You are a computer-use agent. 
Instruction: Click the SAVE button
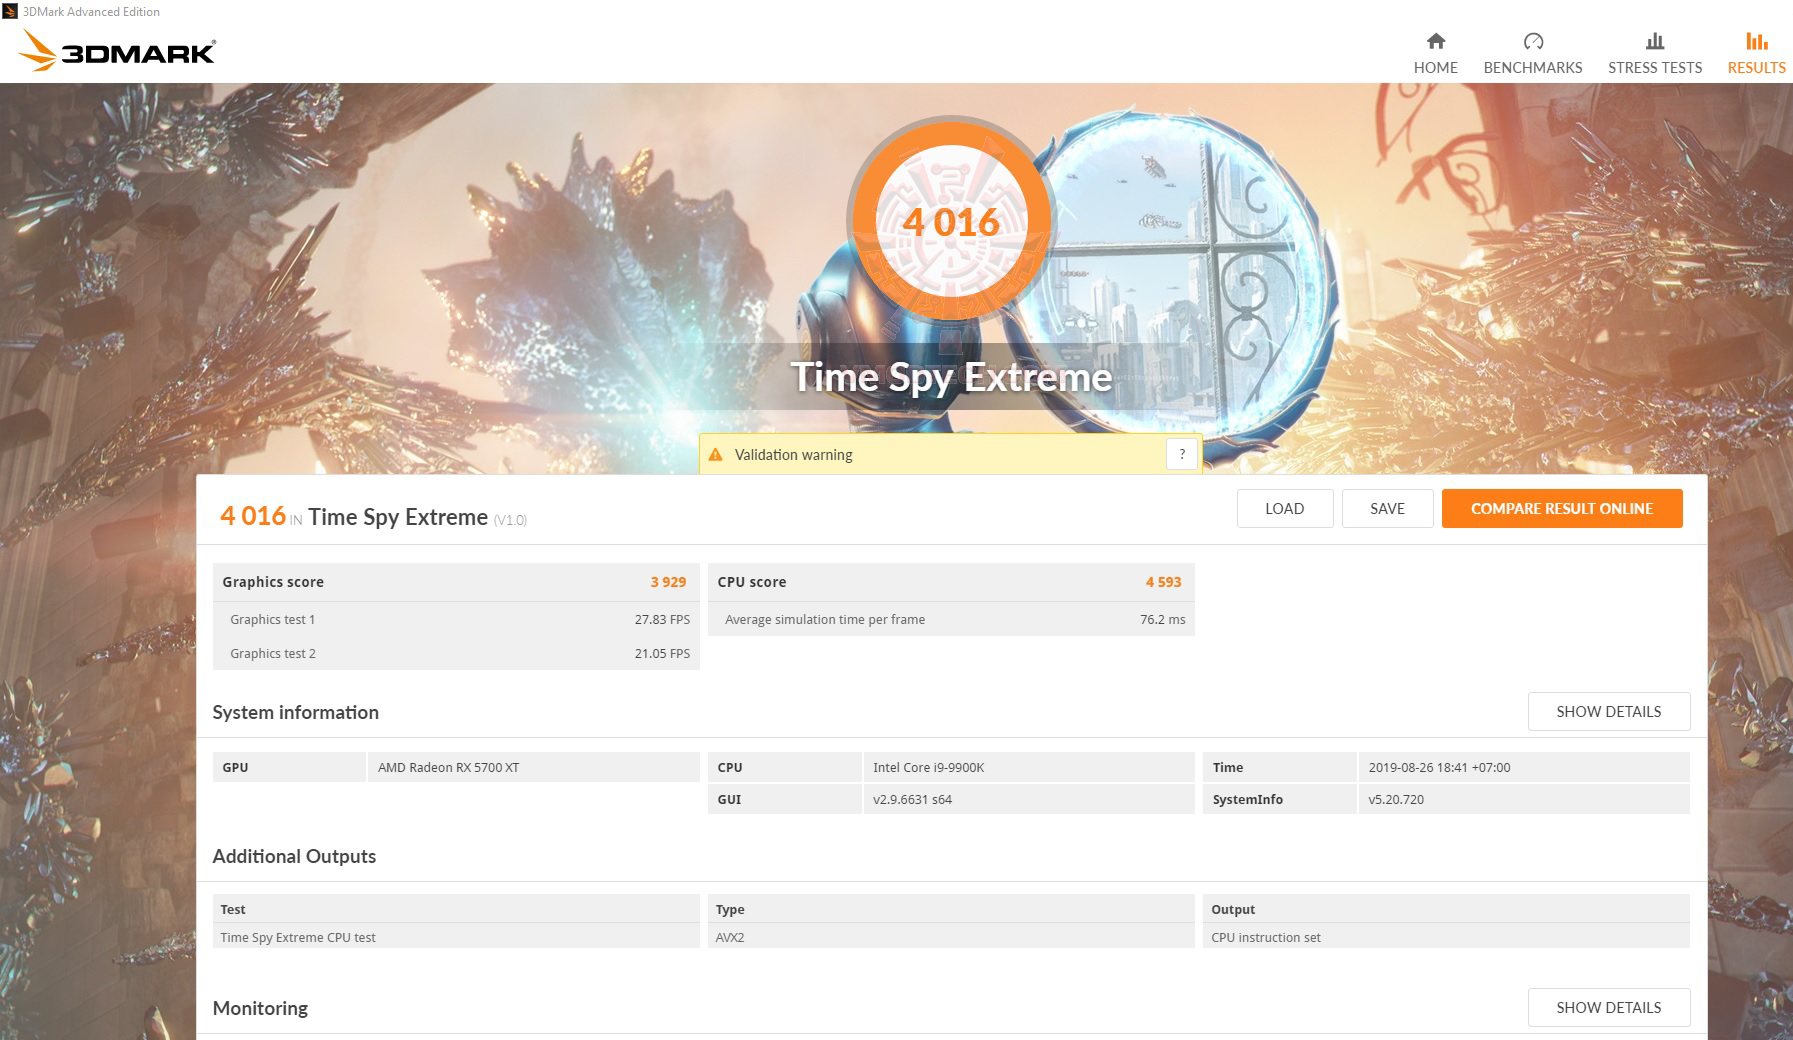pyautogui.click(x=1387, y=508)
